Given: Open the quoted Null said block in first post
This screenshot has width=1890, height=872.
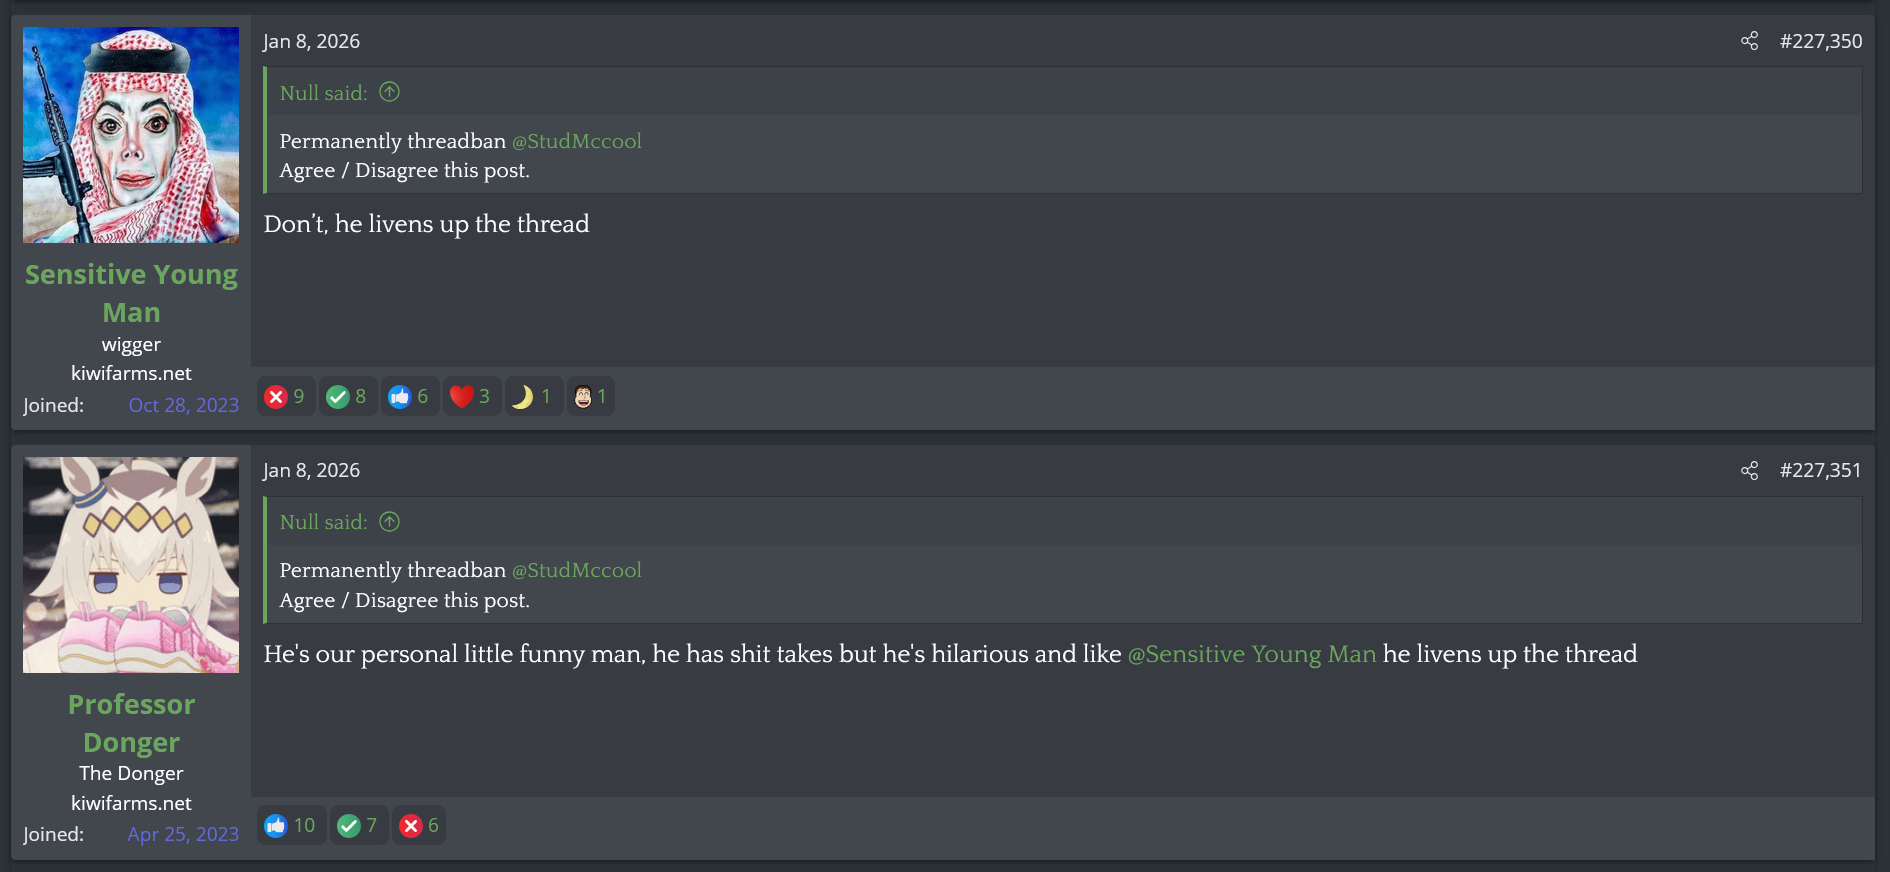Looking at the screenshot, I should pyautogui.click(x=322, y=92).
